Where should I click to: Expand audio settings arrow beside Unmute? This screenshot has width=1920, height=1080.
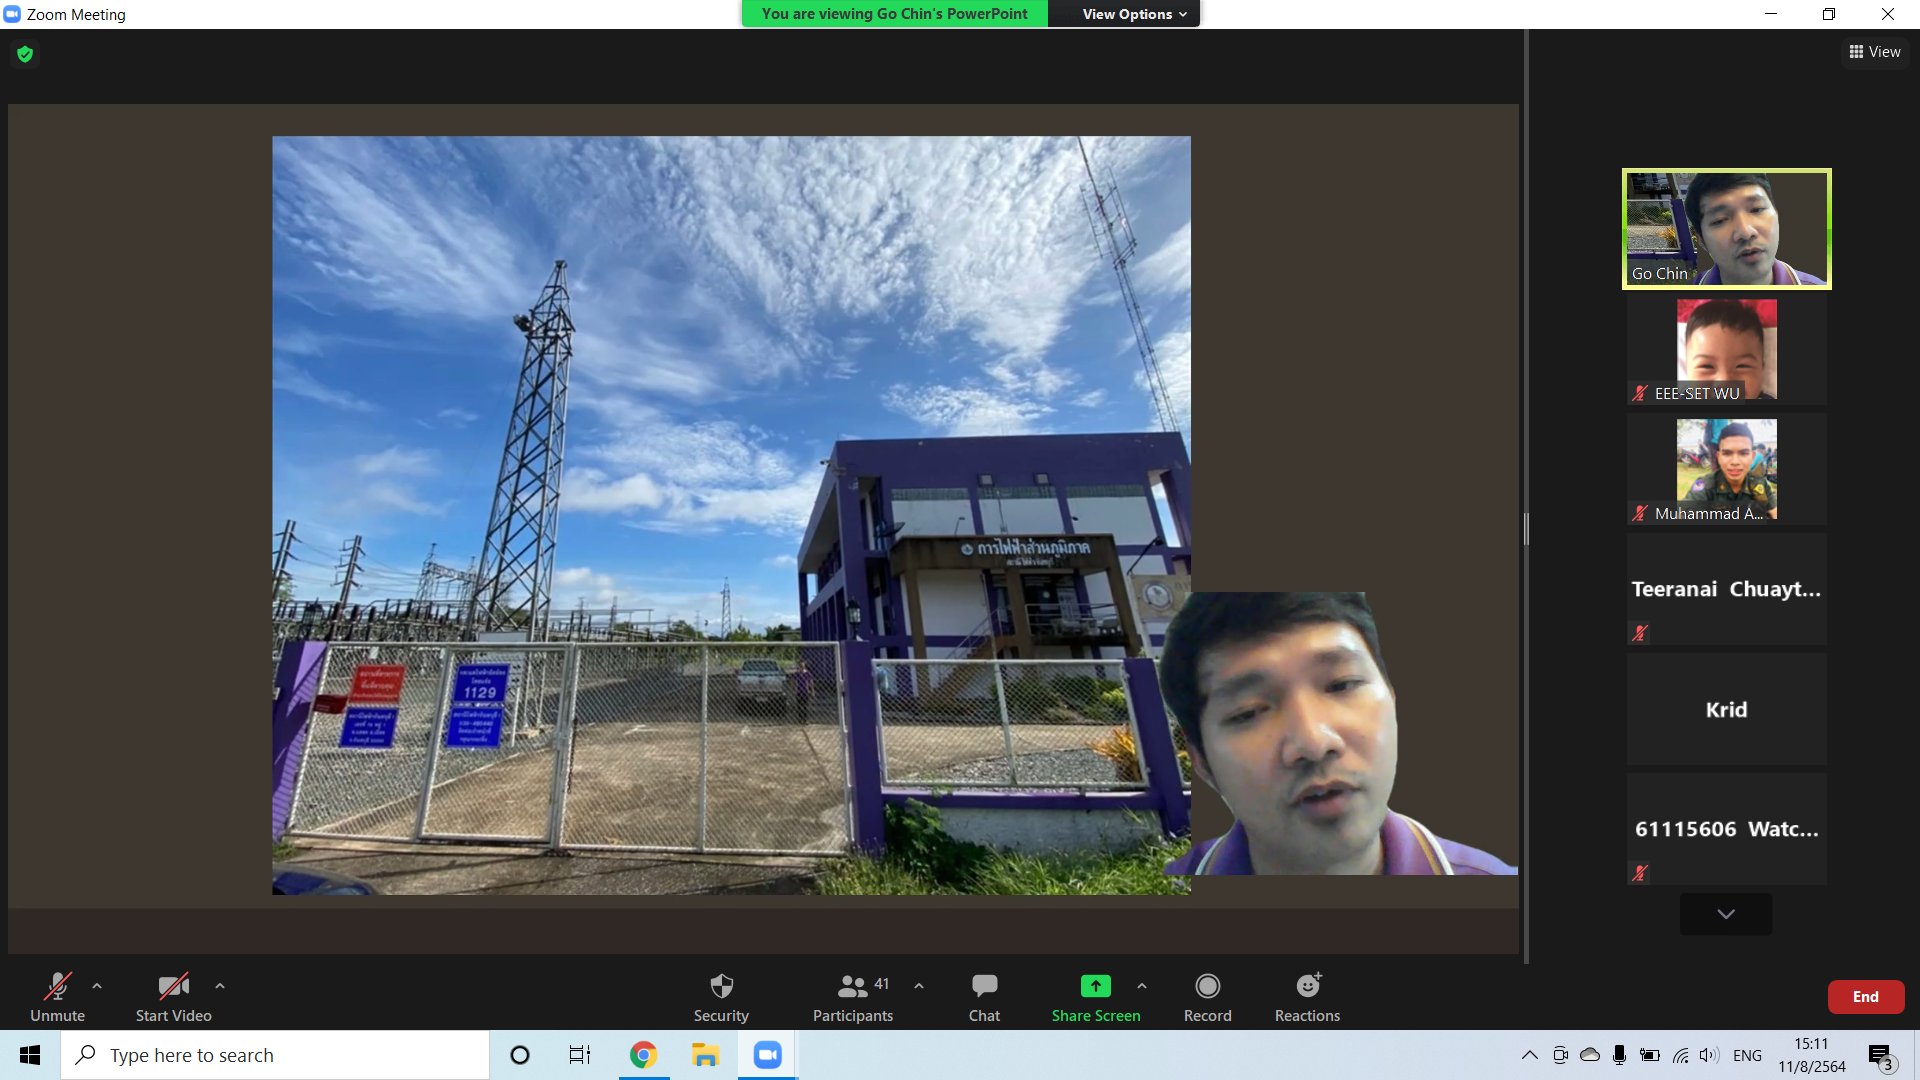(97, 986)
